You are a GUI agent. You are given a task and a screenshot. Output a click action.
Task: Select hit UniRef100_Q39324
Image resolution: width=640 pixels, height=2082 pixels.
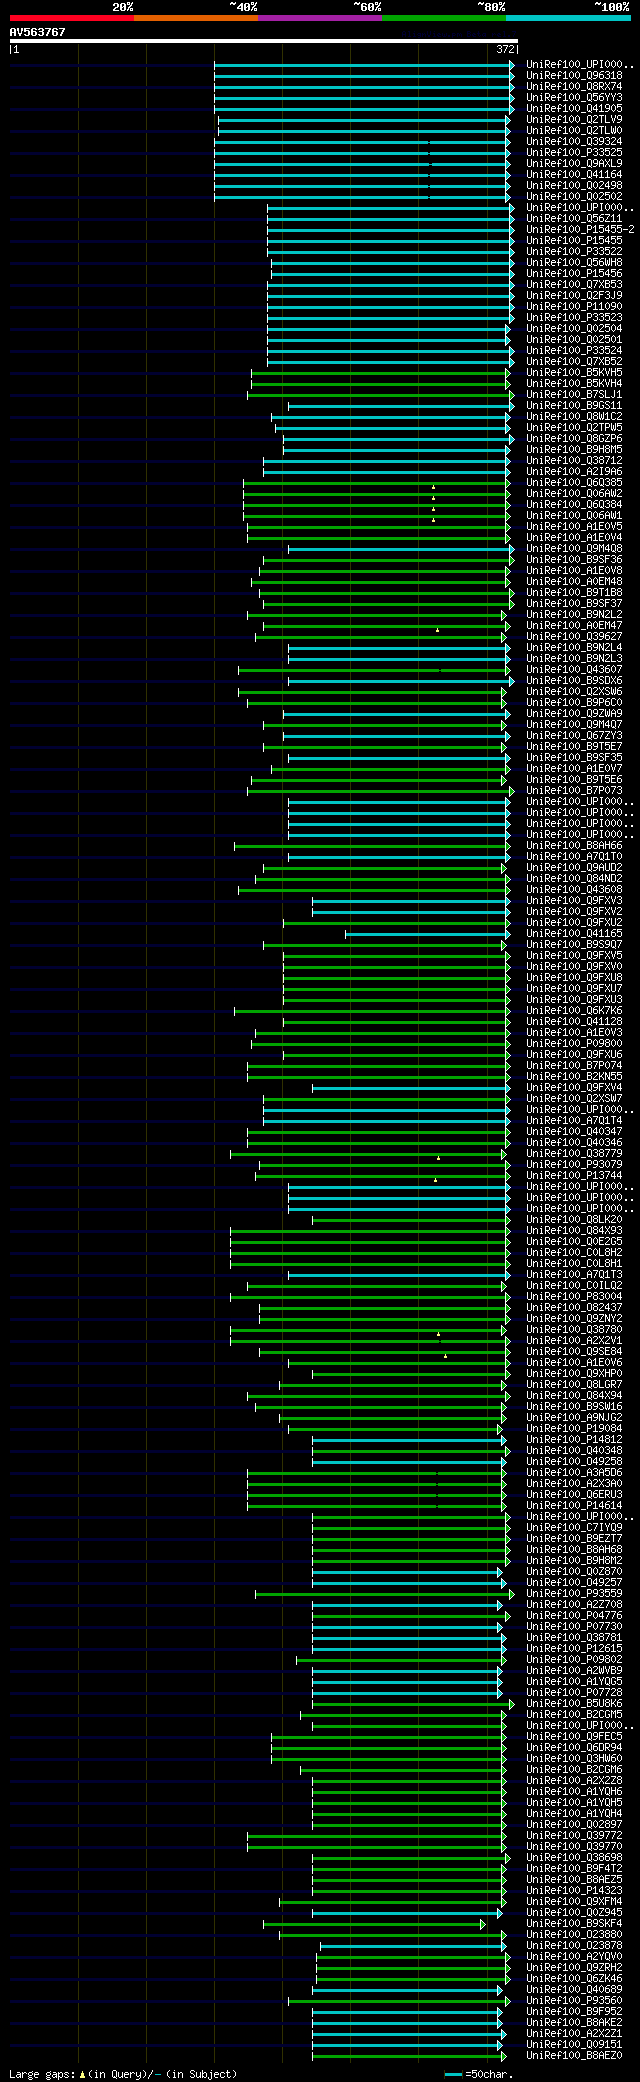[574, 141]
